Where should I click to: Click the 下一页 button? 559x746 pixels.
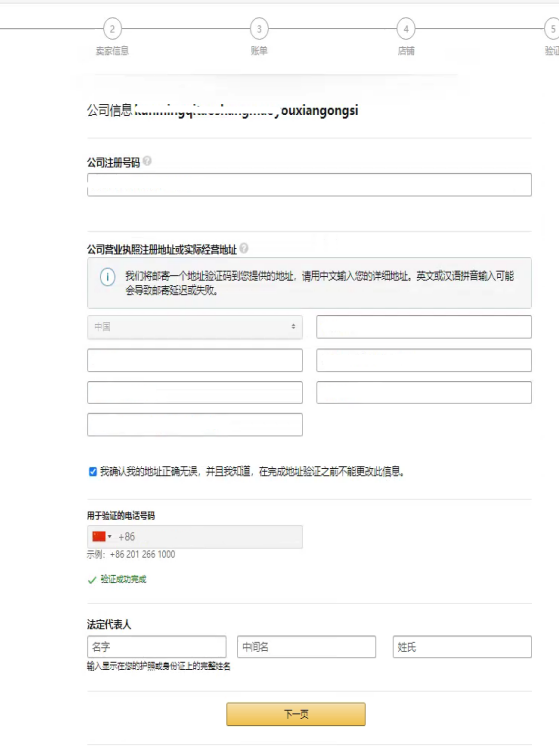click(296, 714)
